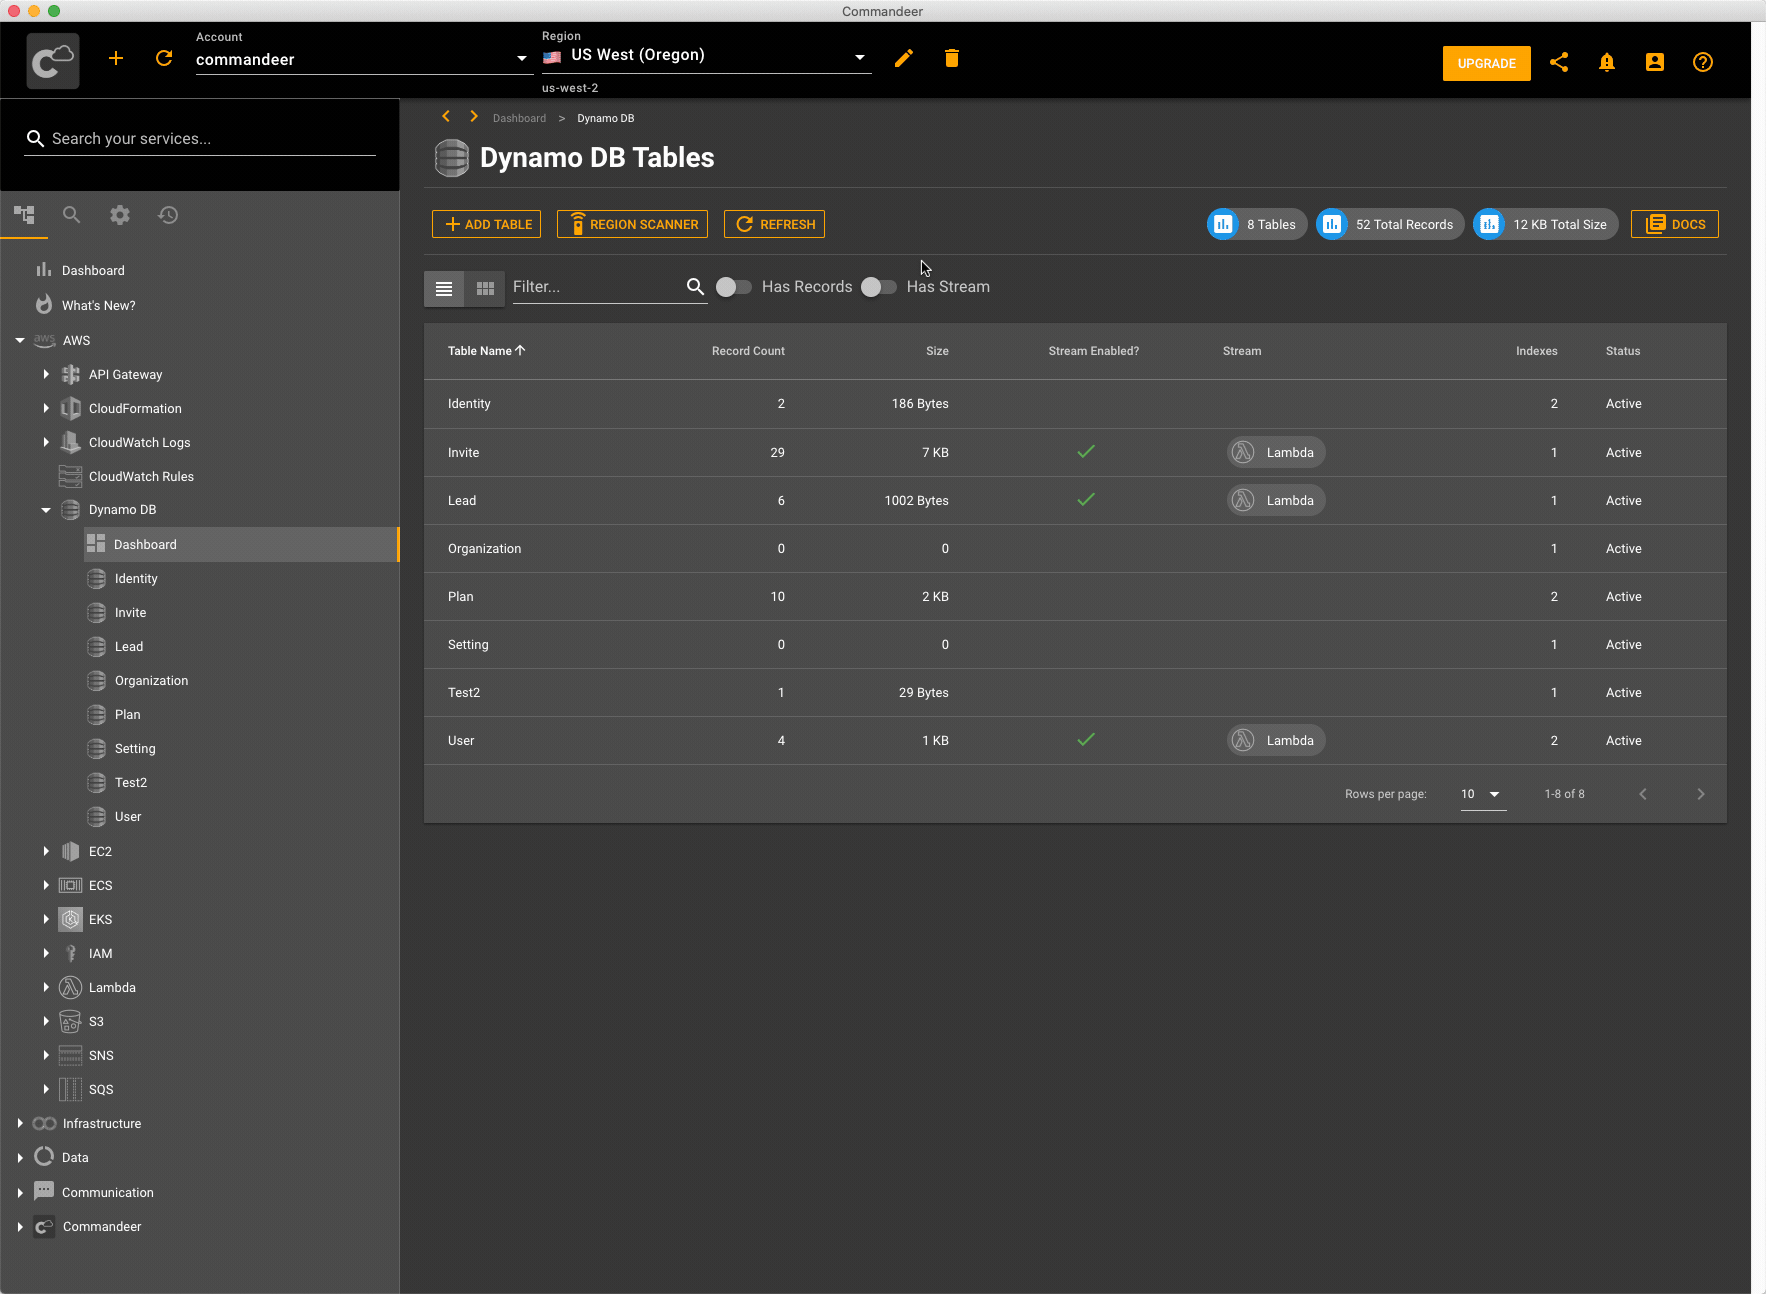1766x1294 pixels.
Task: Select Dynamo DB Dashboard in sidebar
Action: [240, 544]
